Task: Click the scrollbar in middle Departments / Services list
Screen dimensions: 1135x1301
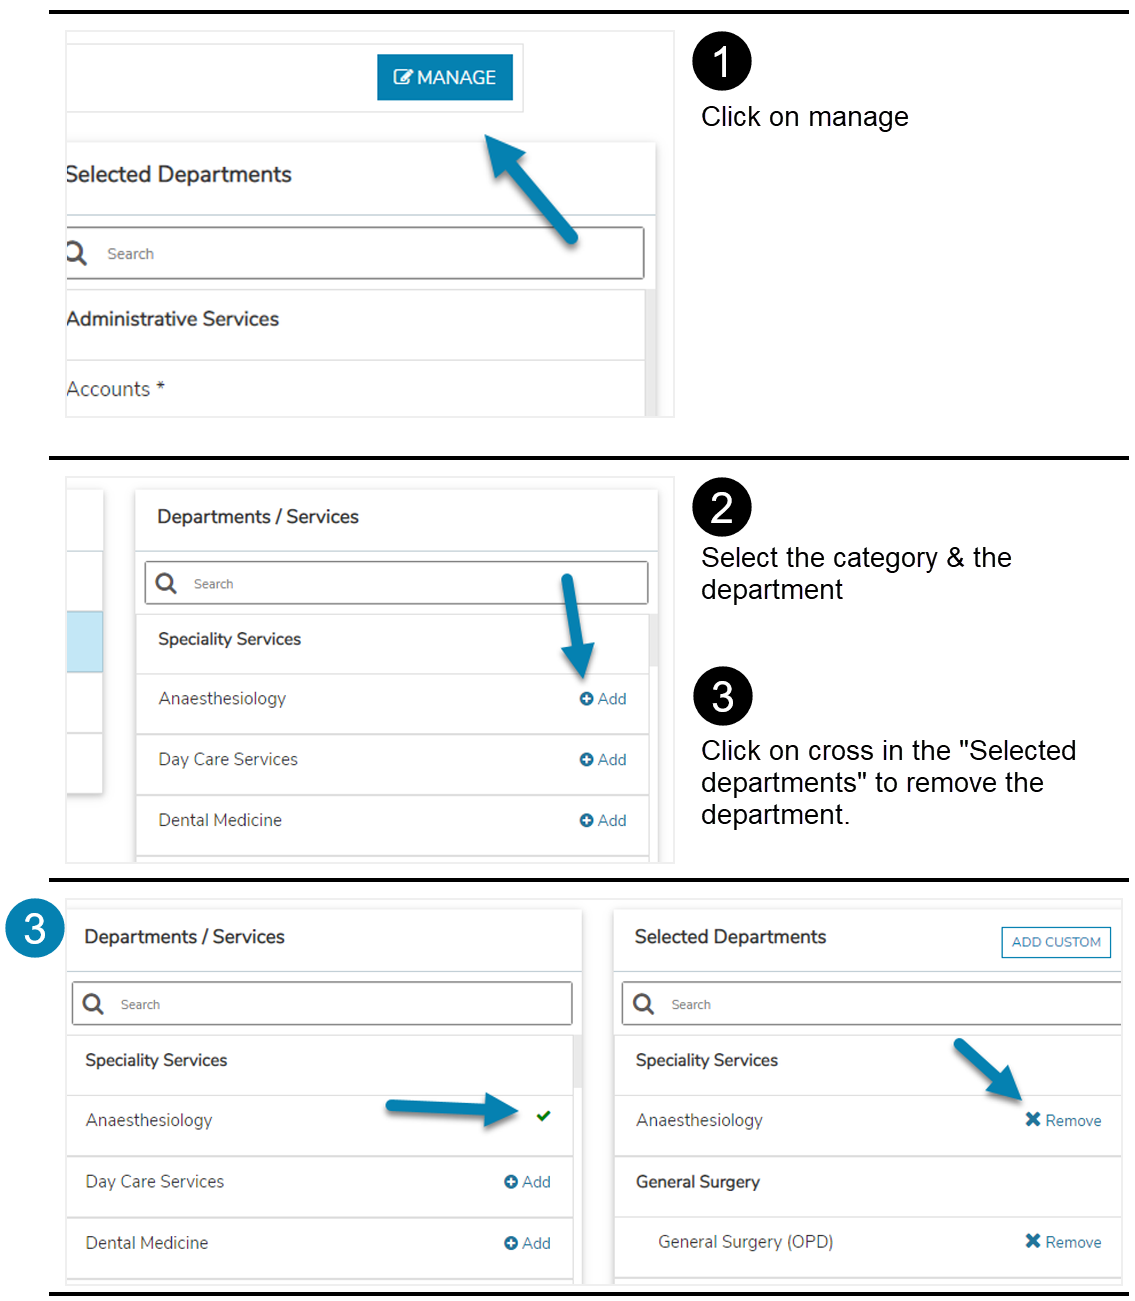Action: pos(653,641)
